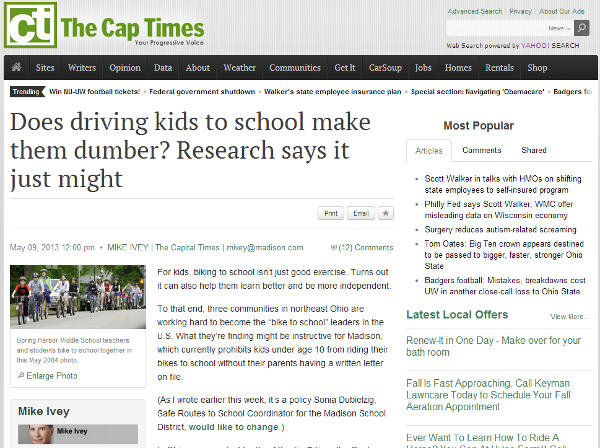
Task: Open the Rentals menu item
Action: tap(500, 68)
